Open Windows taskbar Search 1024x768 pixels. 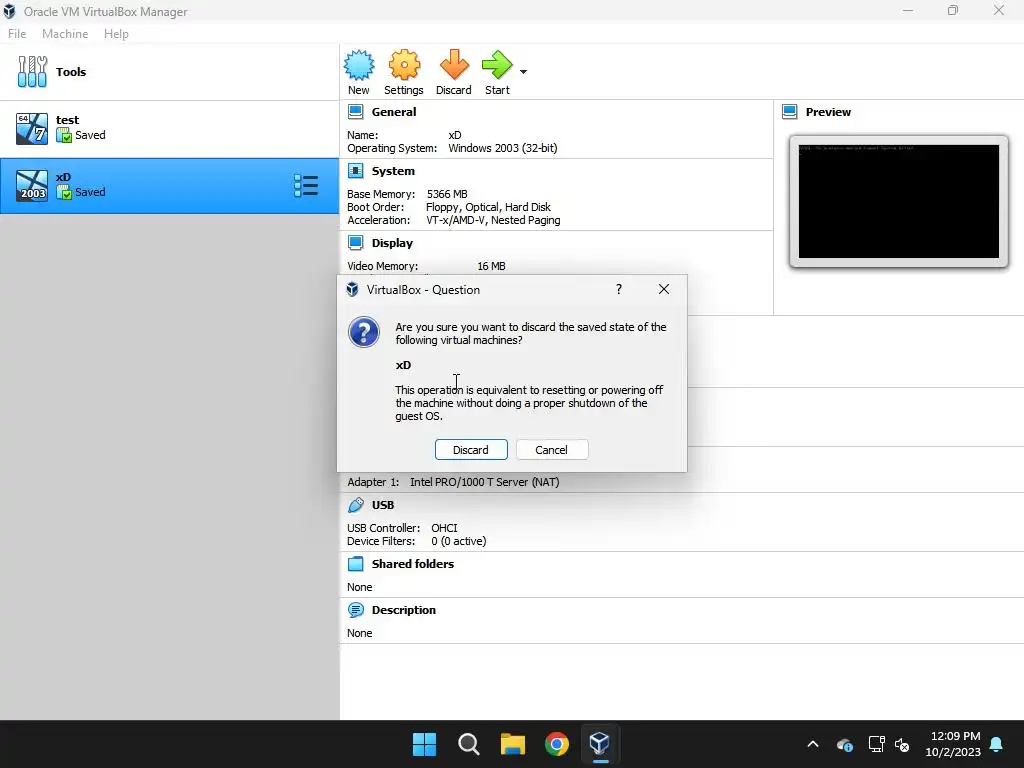coord(469,744)
